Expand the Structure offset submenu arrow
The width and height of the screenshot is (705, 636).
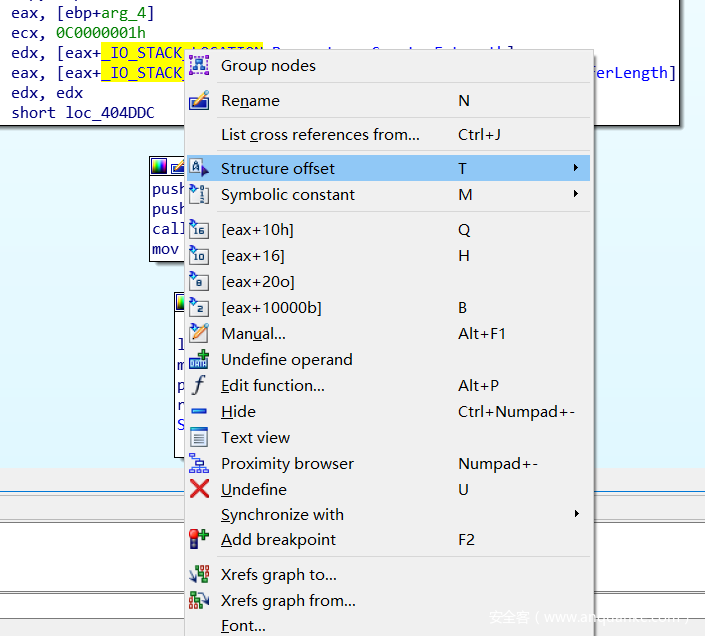(576, 169)
